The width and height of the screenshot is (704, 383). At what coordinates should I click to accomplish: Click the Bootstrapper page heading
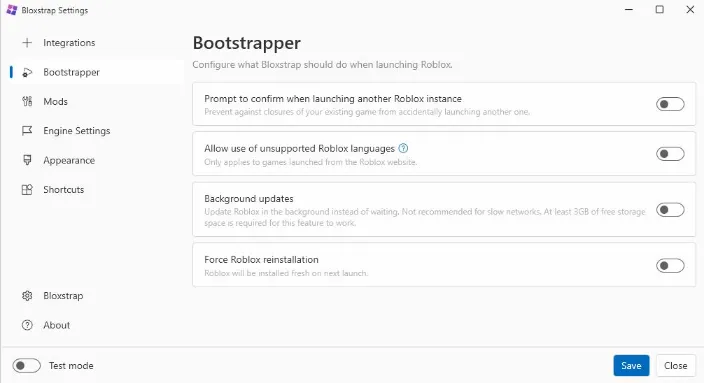[x=246, y=44]
